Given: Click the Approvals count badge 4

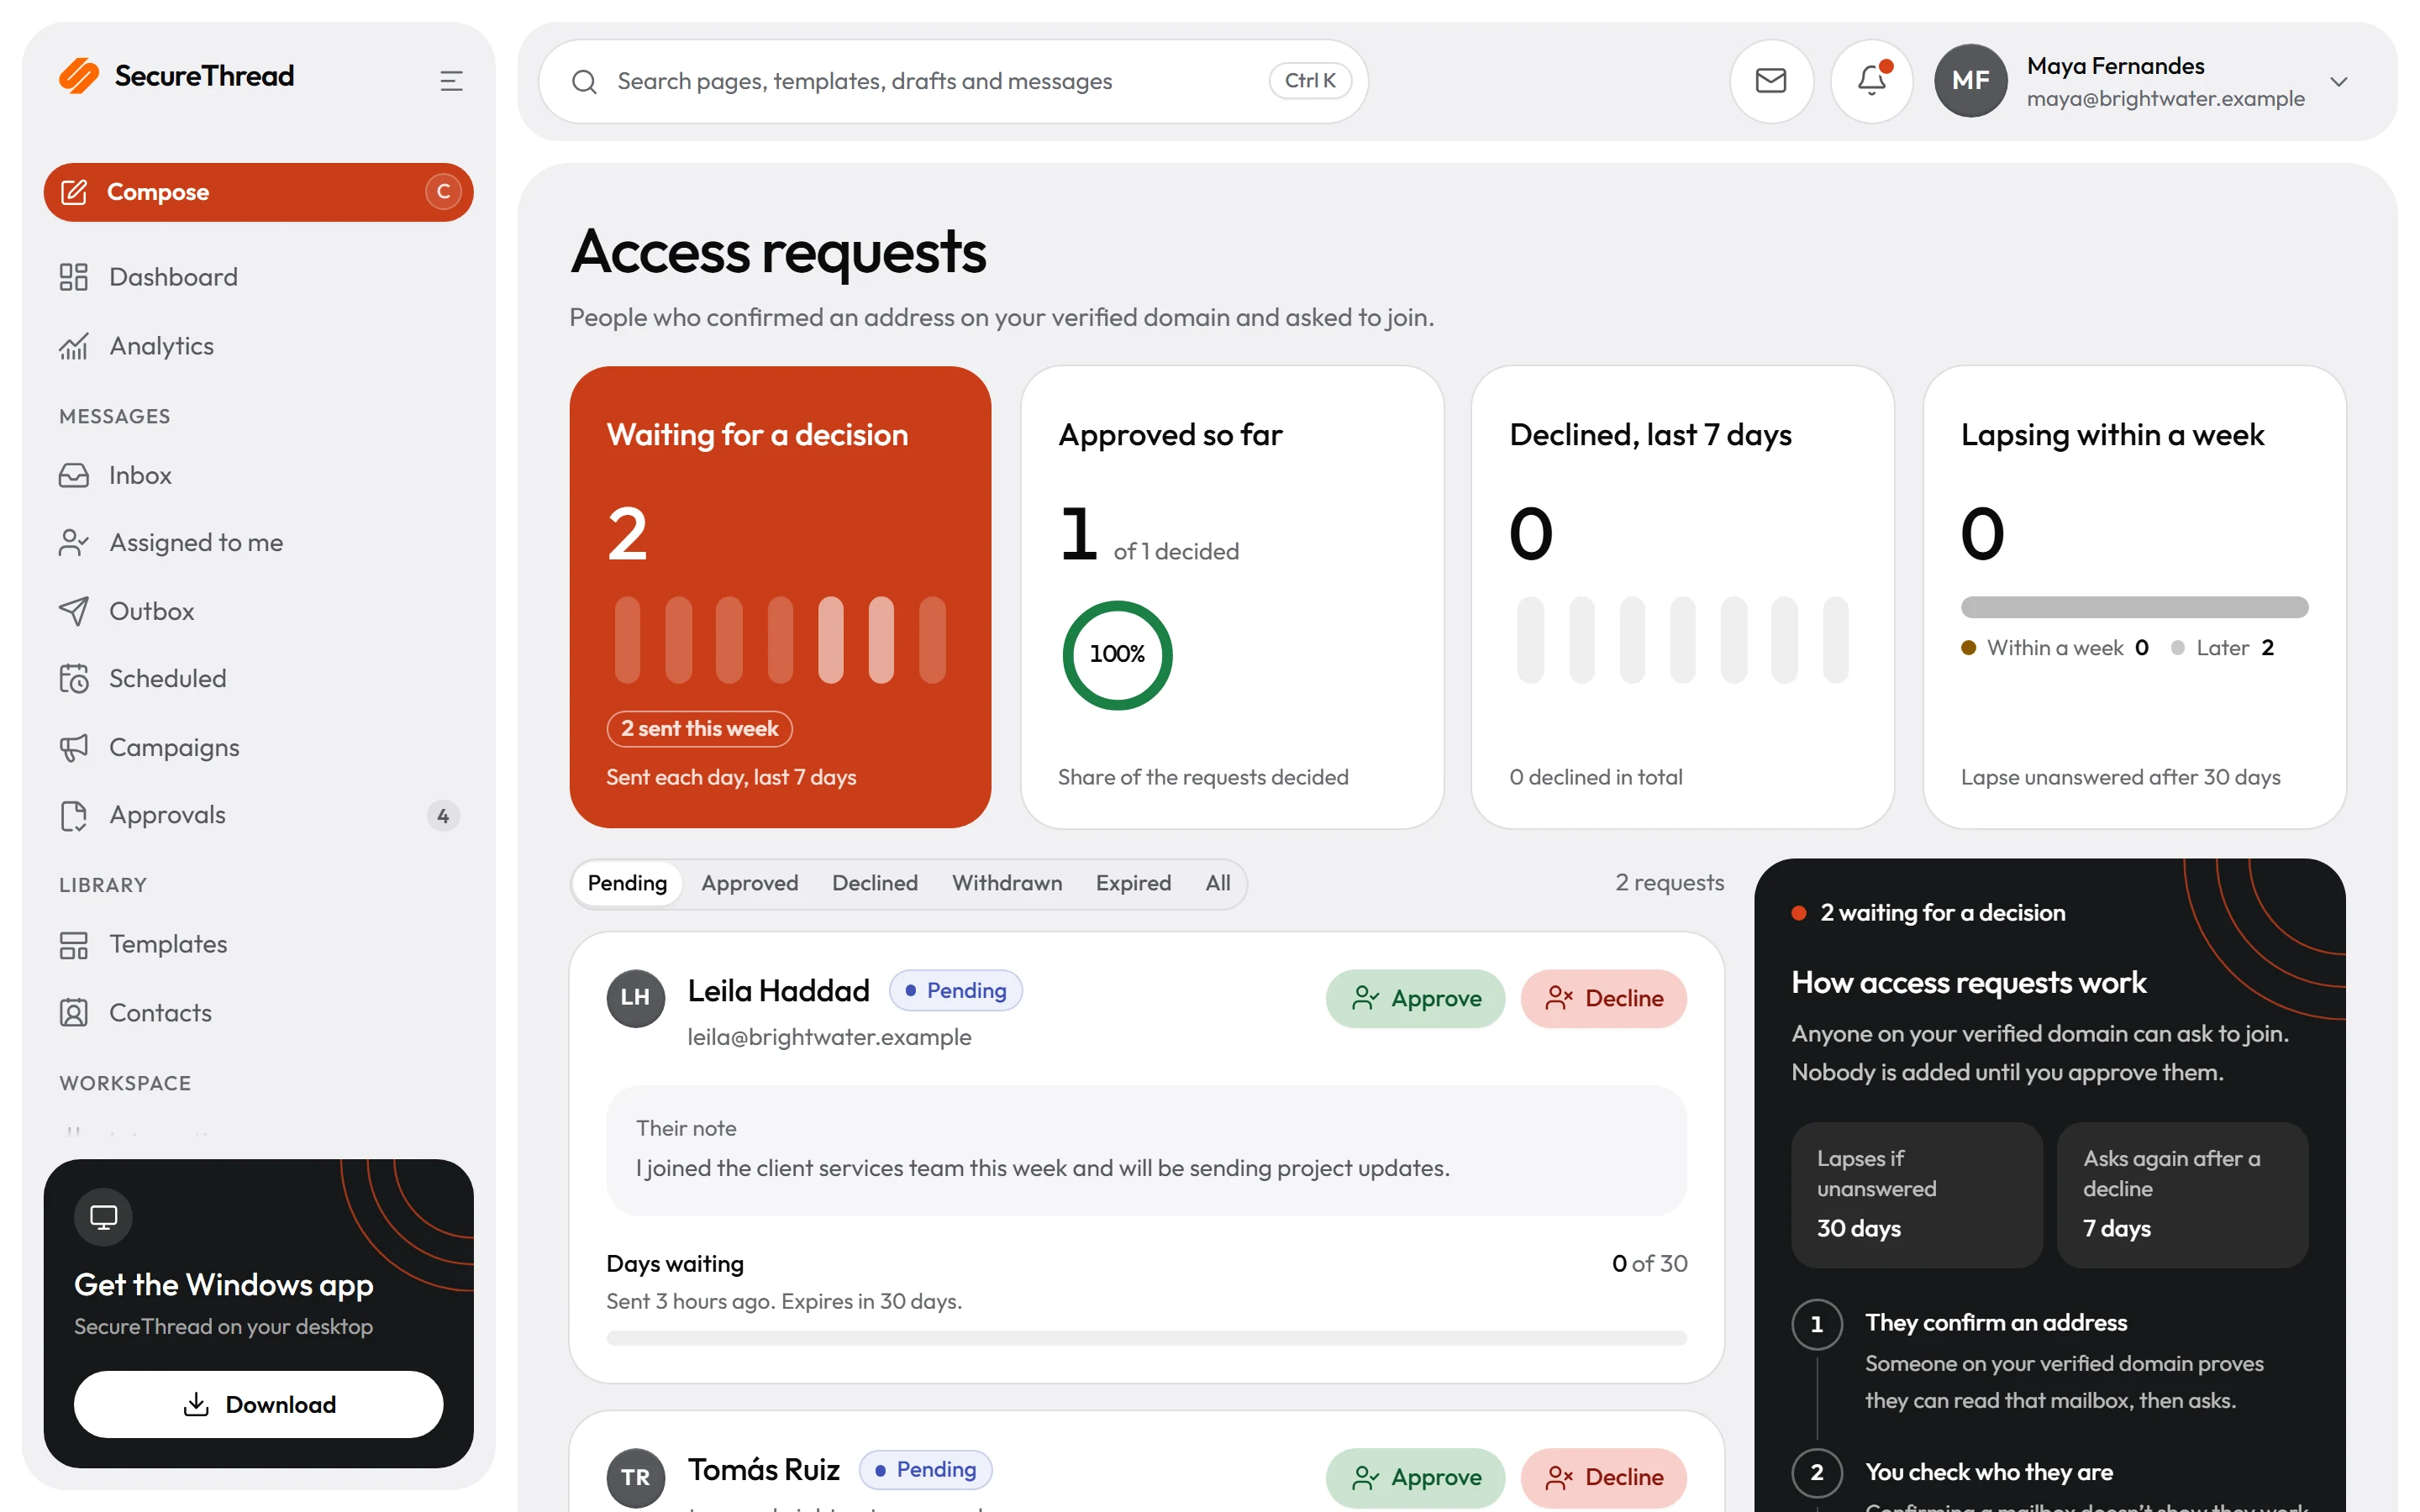Looking at the screenshot, I should click(442, 816).
